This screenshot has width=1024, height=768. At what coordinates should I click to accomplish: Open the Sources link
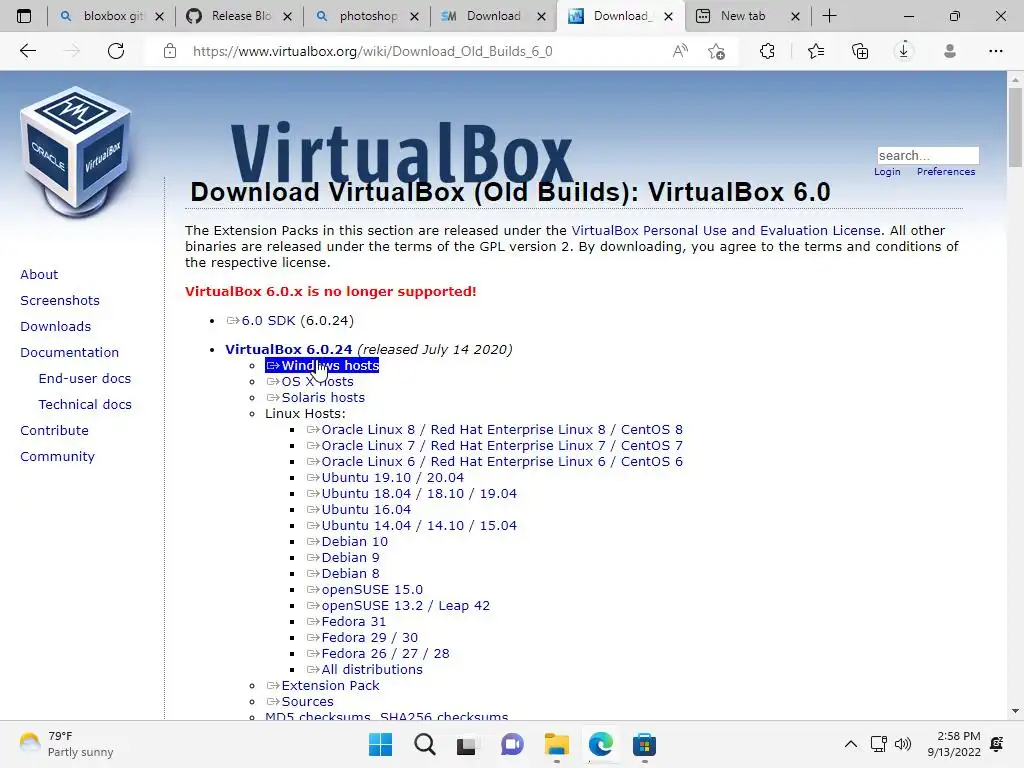300,701
